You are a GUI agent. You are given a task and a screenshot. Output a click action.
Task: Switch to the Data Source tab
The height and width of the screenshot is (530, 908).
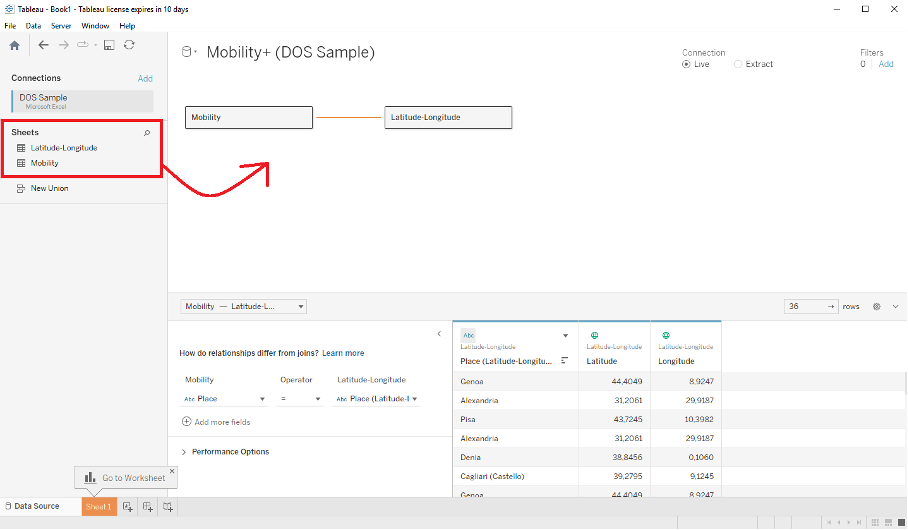(32, 506)
